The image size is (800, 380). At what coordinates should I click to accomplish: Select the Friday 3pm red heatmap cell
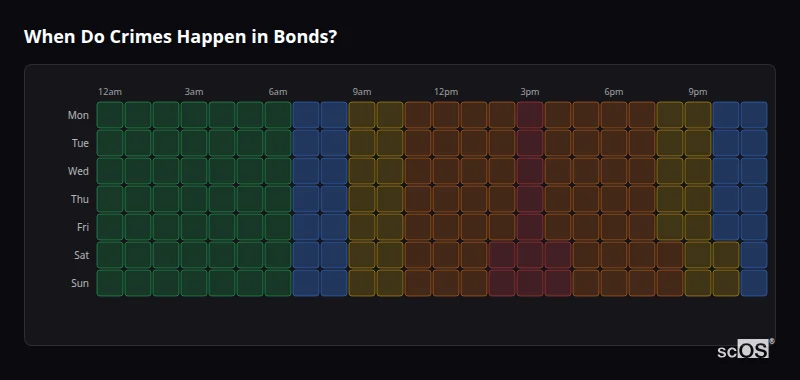(530, 227)
